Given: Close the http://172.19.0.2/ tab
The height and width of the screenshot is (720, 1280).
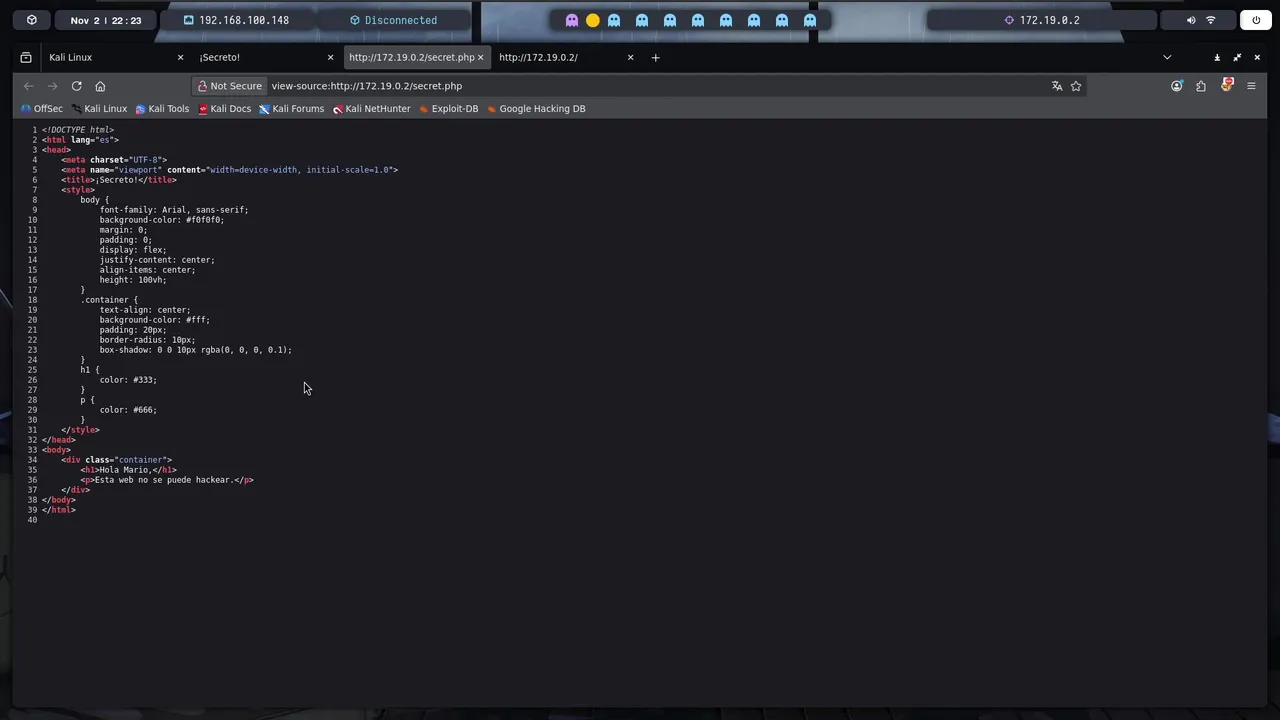Looking at the screenshot, I should (630, 57).
